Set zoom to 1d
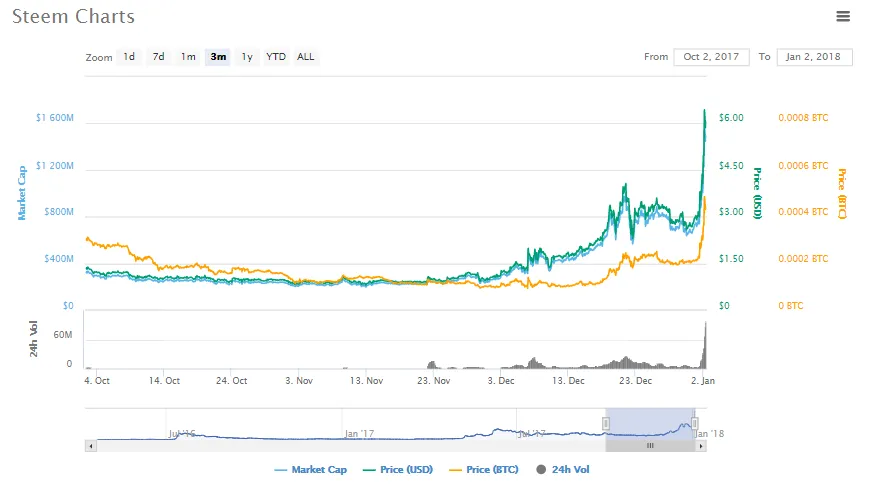This screenshot has height=485, width=879. pos(129,57)
